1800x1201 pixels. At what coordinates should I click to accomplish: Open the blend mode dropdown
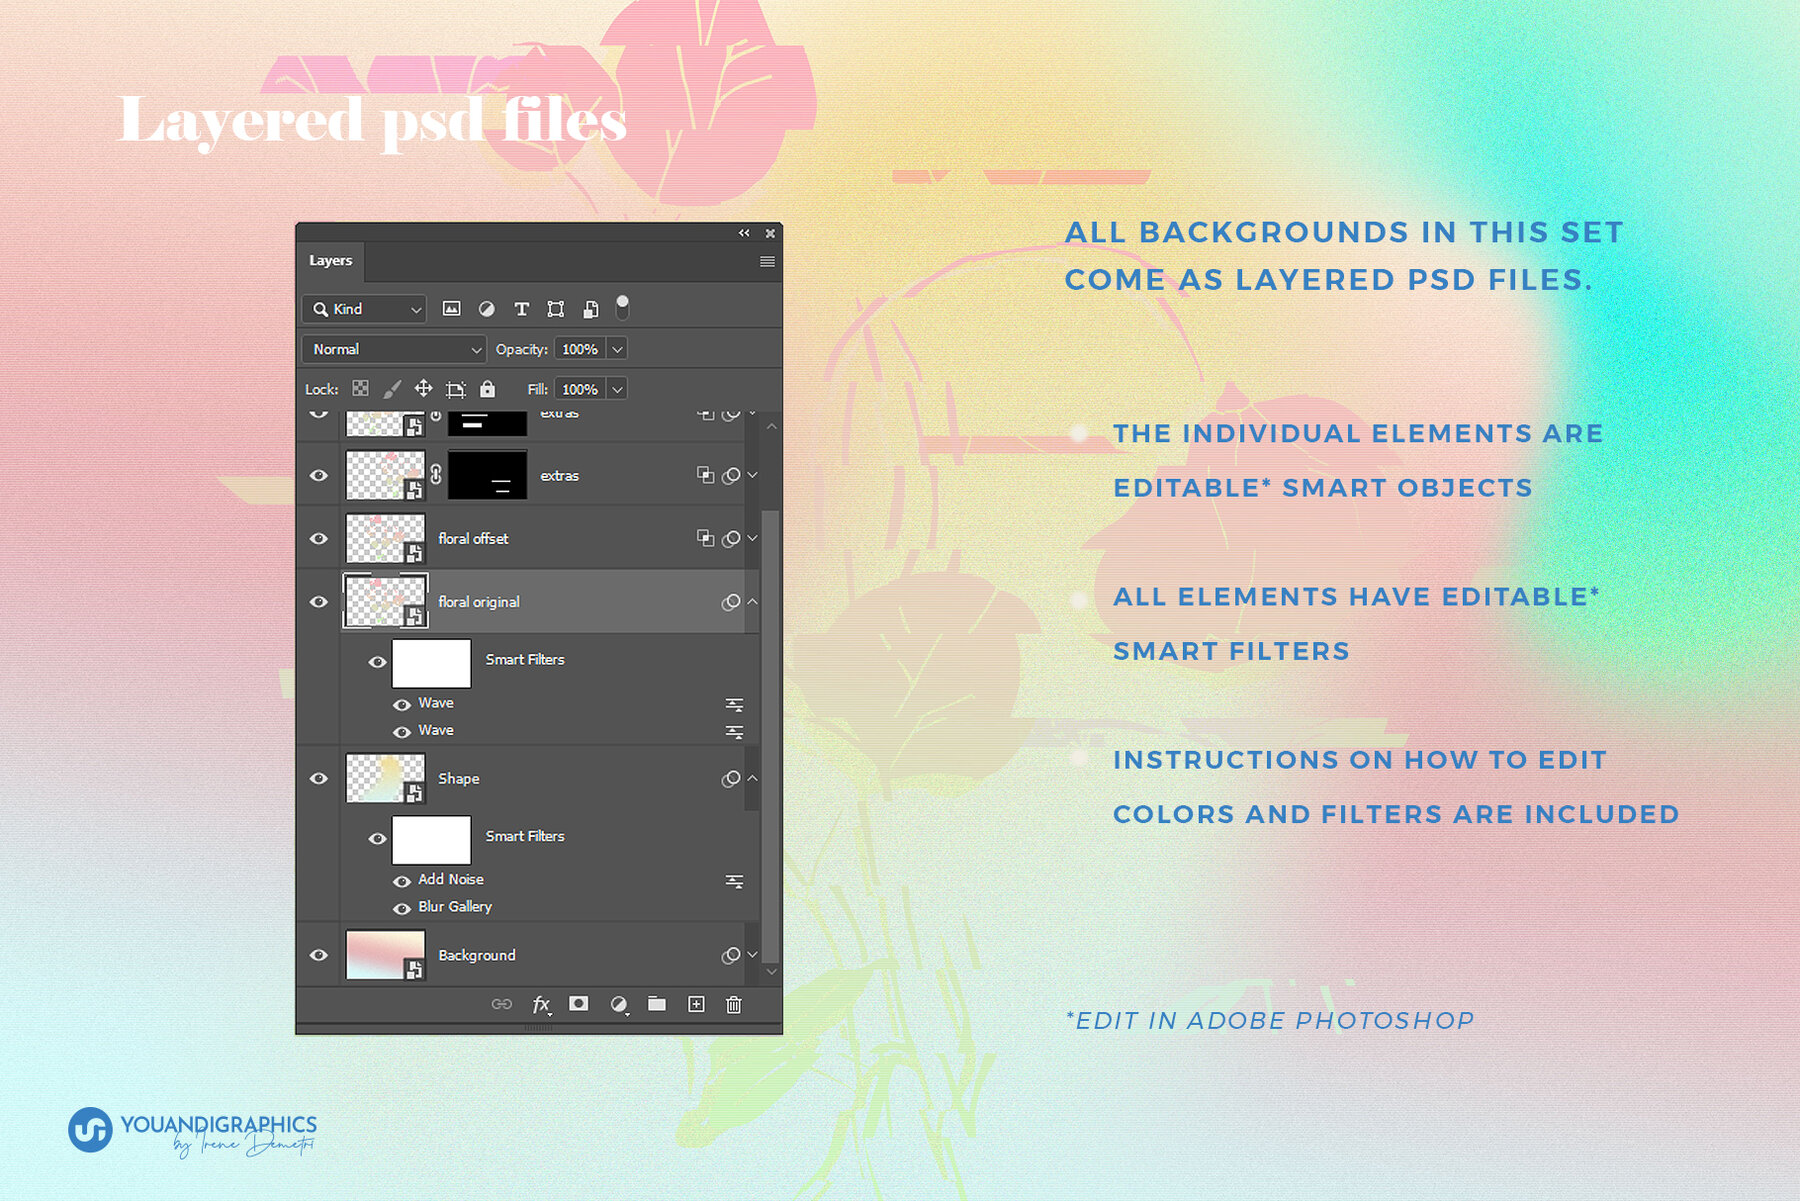coord(392,349)
